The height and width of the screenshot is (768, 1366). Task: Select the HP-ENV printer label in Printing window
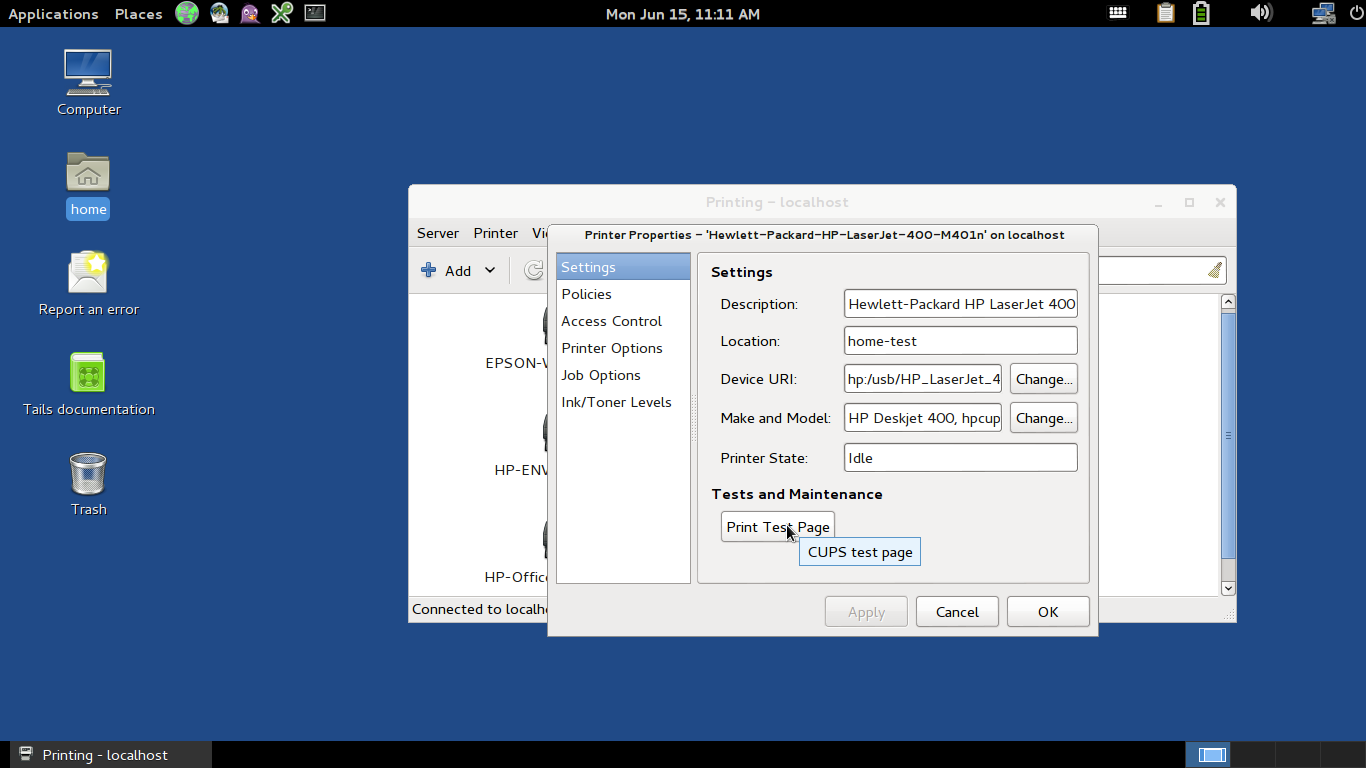[521, 469]
